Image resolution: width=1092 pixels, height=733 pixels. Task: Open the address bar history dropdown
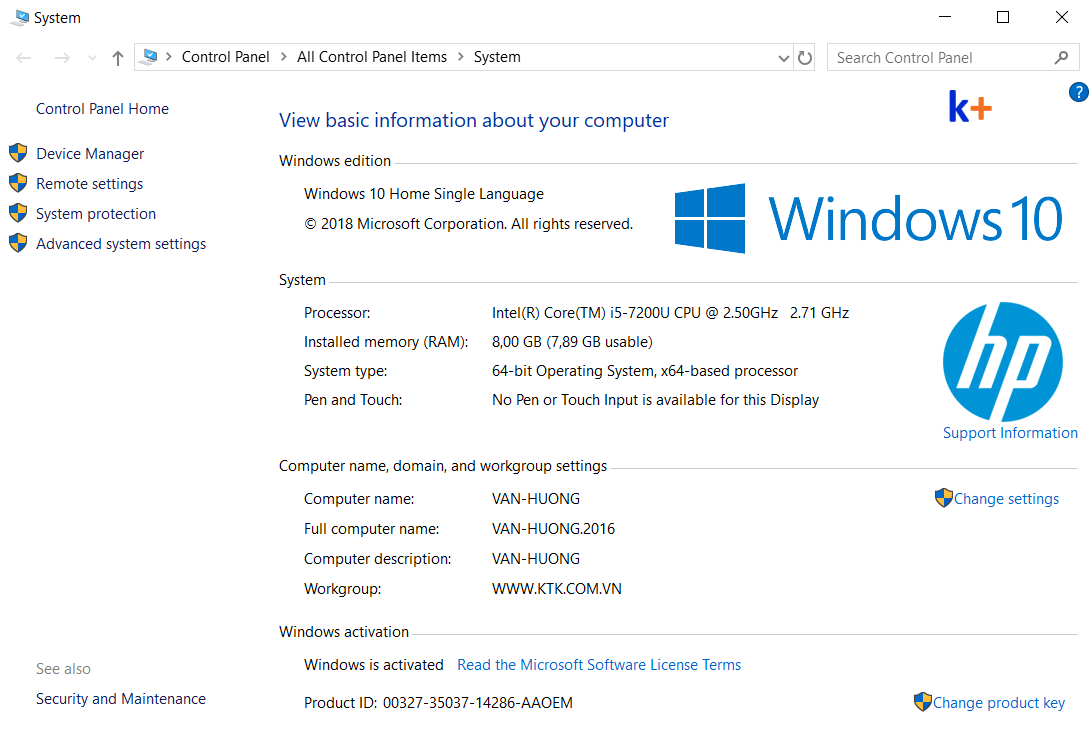783,58
